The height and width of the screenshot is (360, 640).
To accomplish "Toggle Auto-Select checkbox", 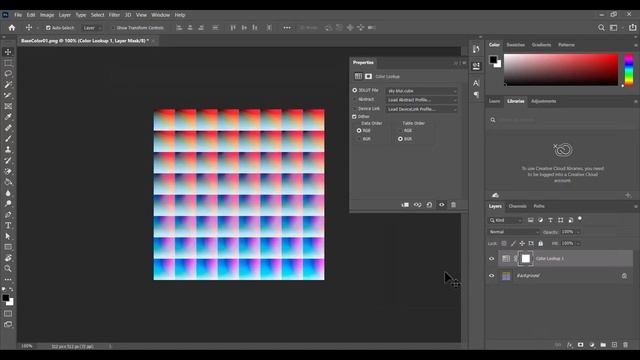I will pyautogui.click(x=48, y=28).
